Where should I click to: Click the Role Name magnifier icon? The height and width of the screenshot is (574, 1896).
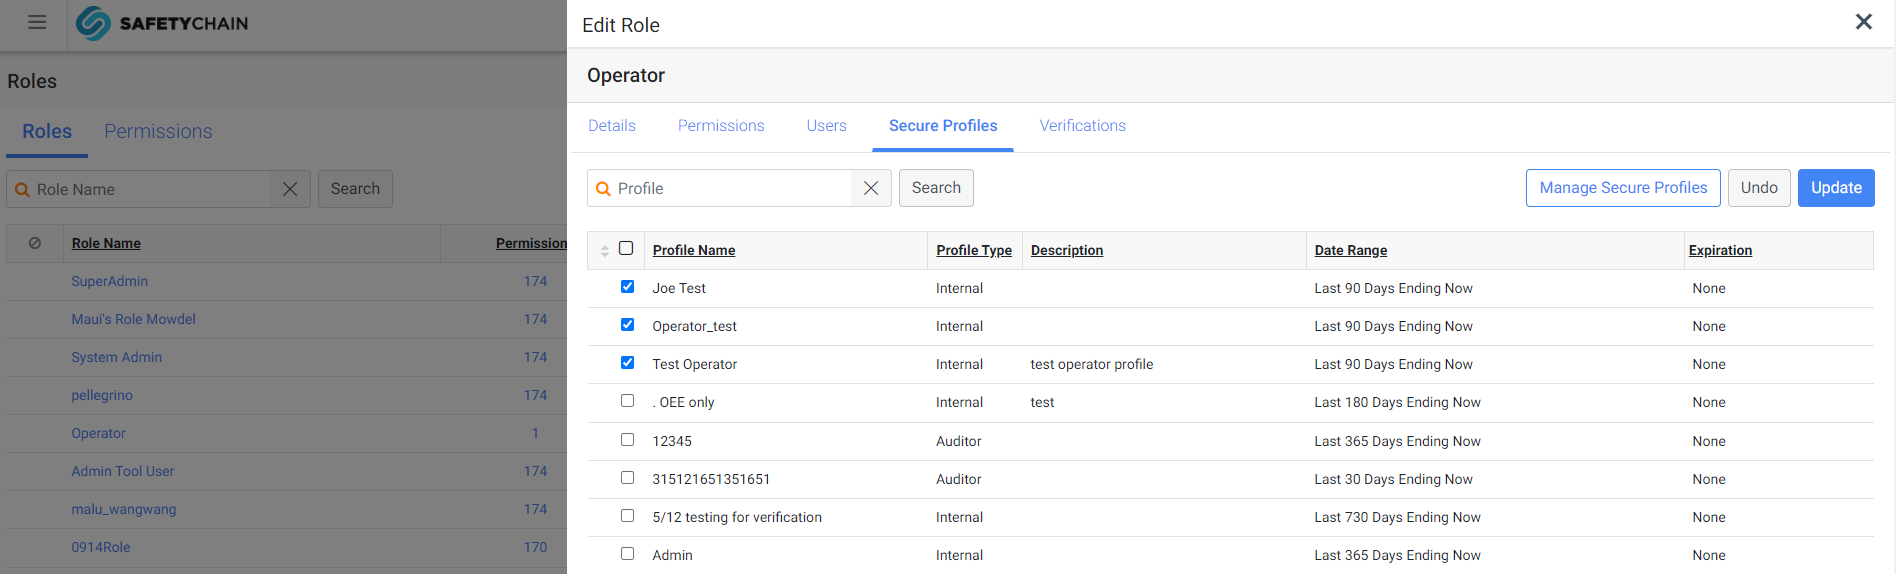point(22,190)
